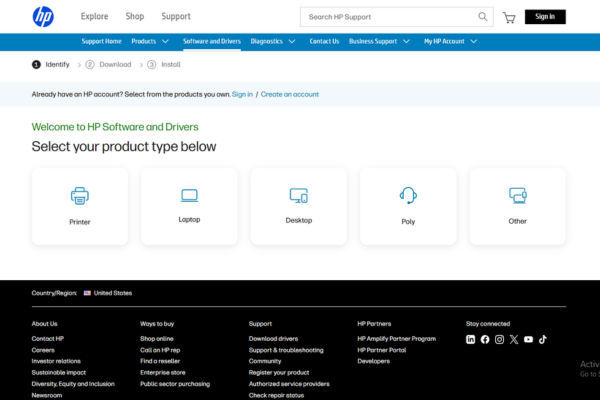This screenshot has height=400, width=600.
Task: Change the United States country/region setting
Action: coord(108,293)
